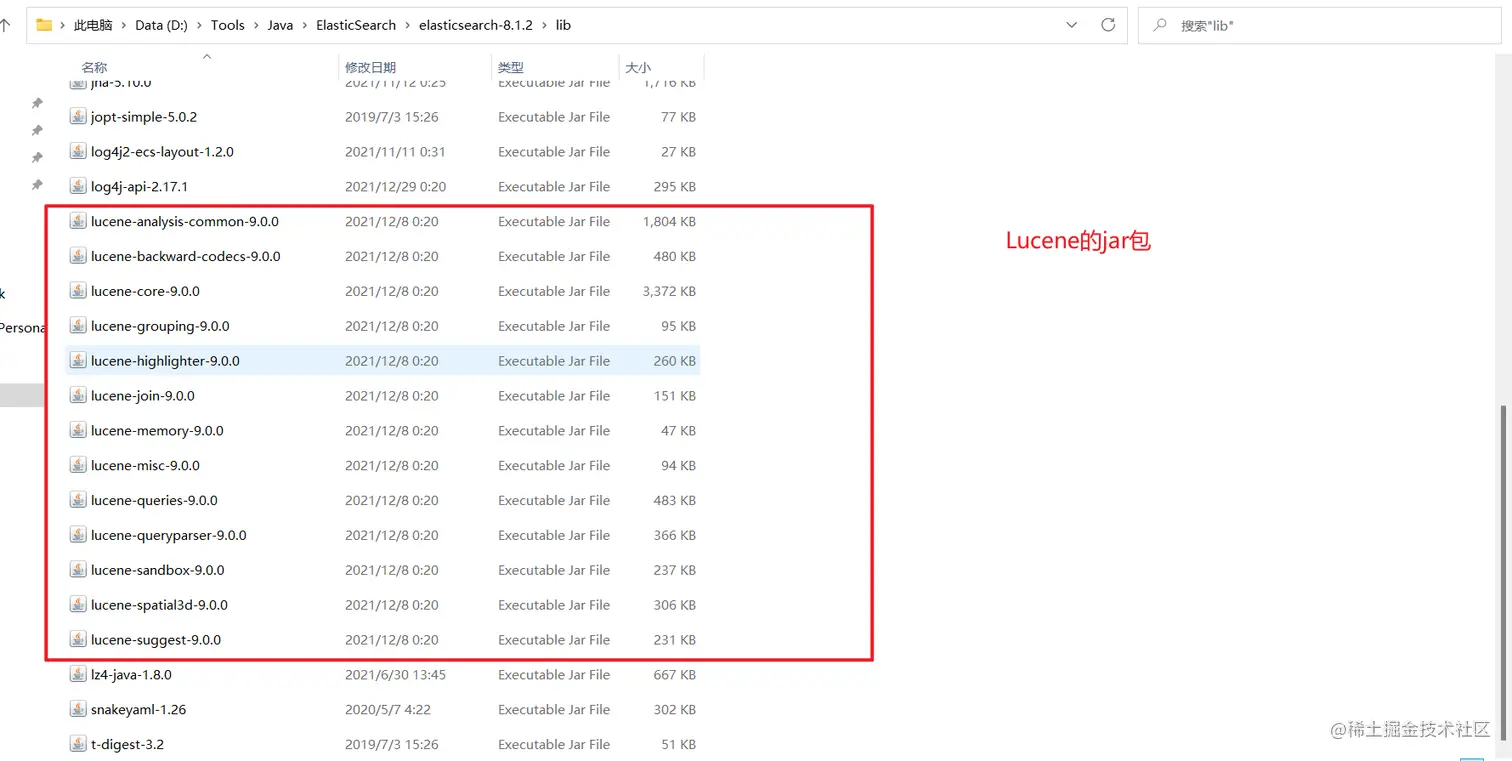Select file lz4-java-1.8.0
The height and width of the screenshot is (761, 1512).
[x=131, y=675]
